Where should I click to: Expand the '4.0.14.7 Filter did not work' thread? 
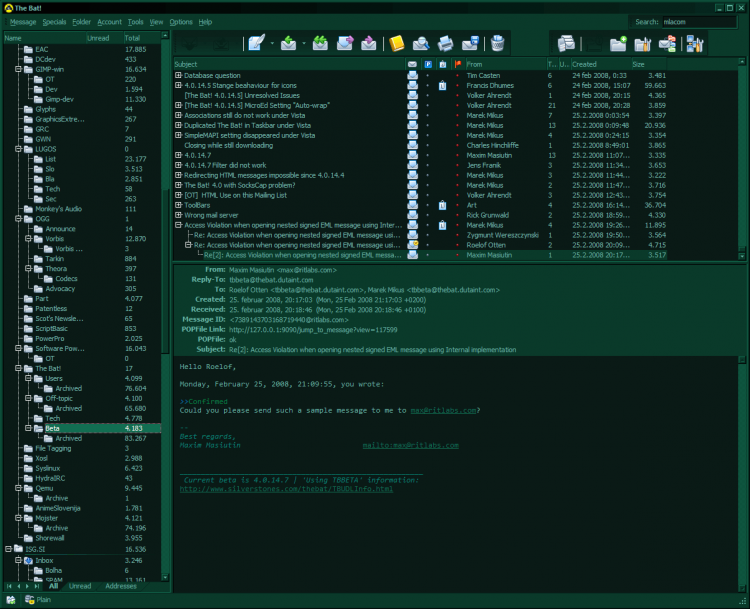pyautogui.click(x=178, y=165)
